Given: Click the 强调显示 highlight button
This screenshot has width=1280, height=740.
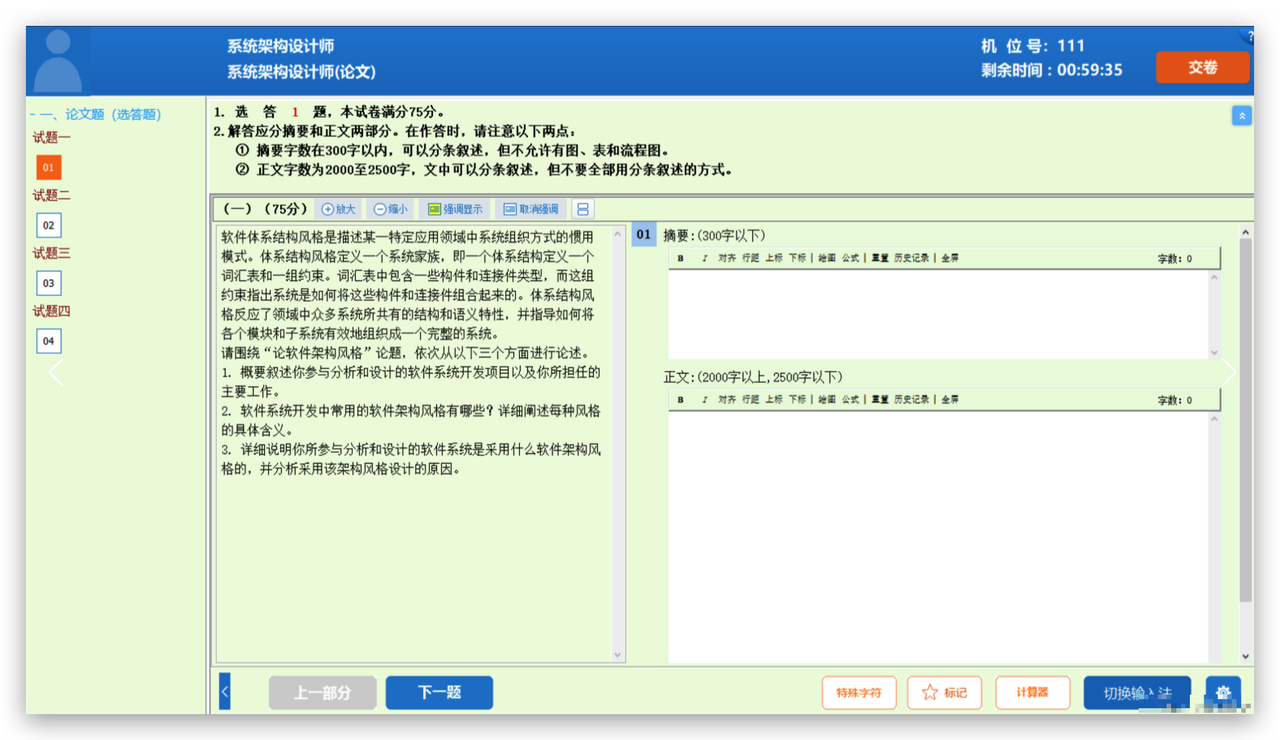Looking at the screenshot, I should [x=455, y=209].
